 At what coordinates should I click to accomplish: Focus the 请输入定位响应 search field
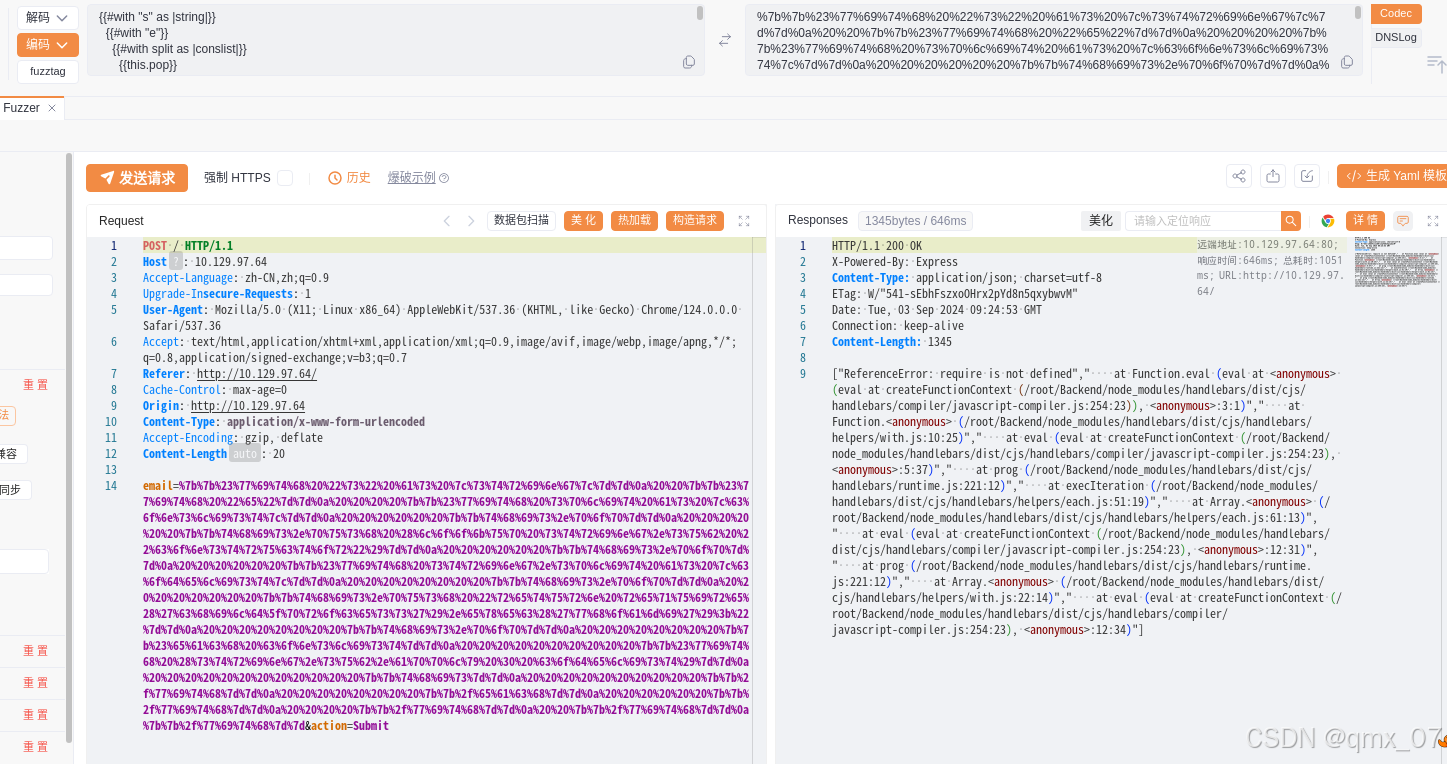1203,221
